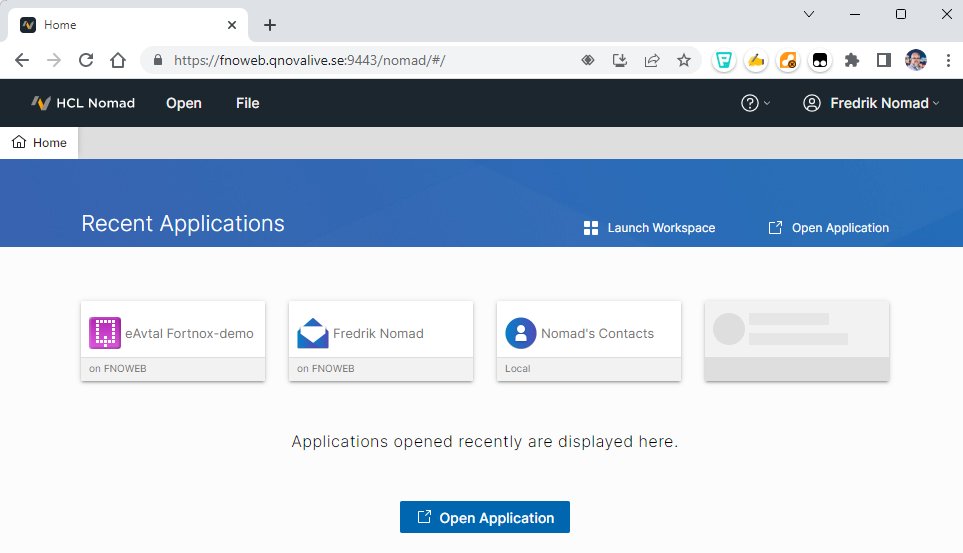963x553 pixels.
Task: Open eAvtal Fortnox-demo application card
Action: click(173, 341)
